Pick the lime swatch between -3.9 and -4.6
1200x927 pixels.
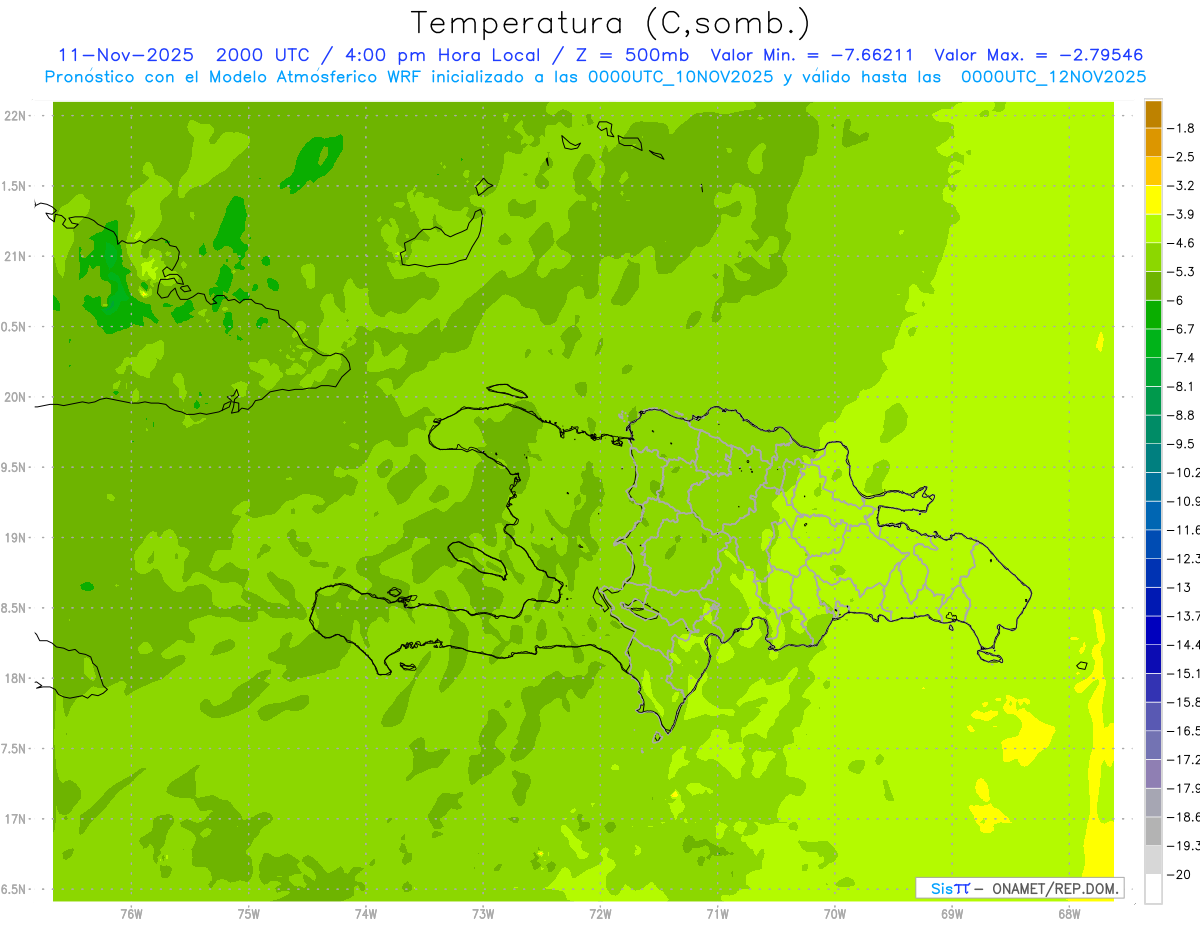click(1153, 229)
